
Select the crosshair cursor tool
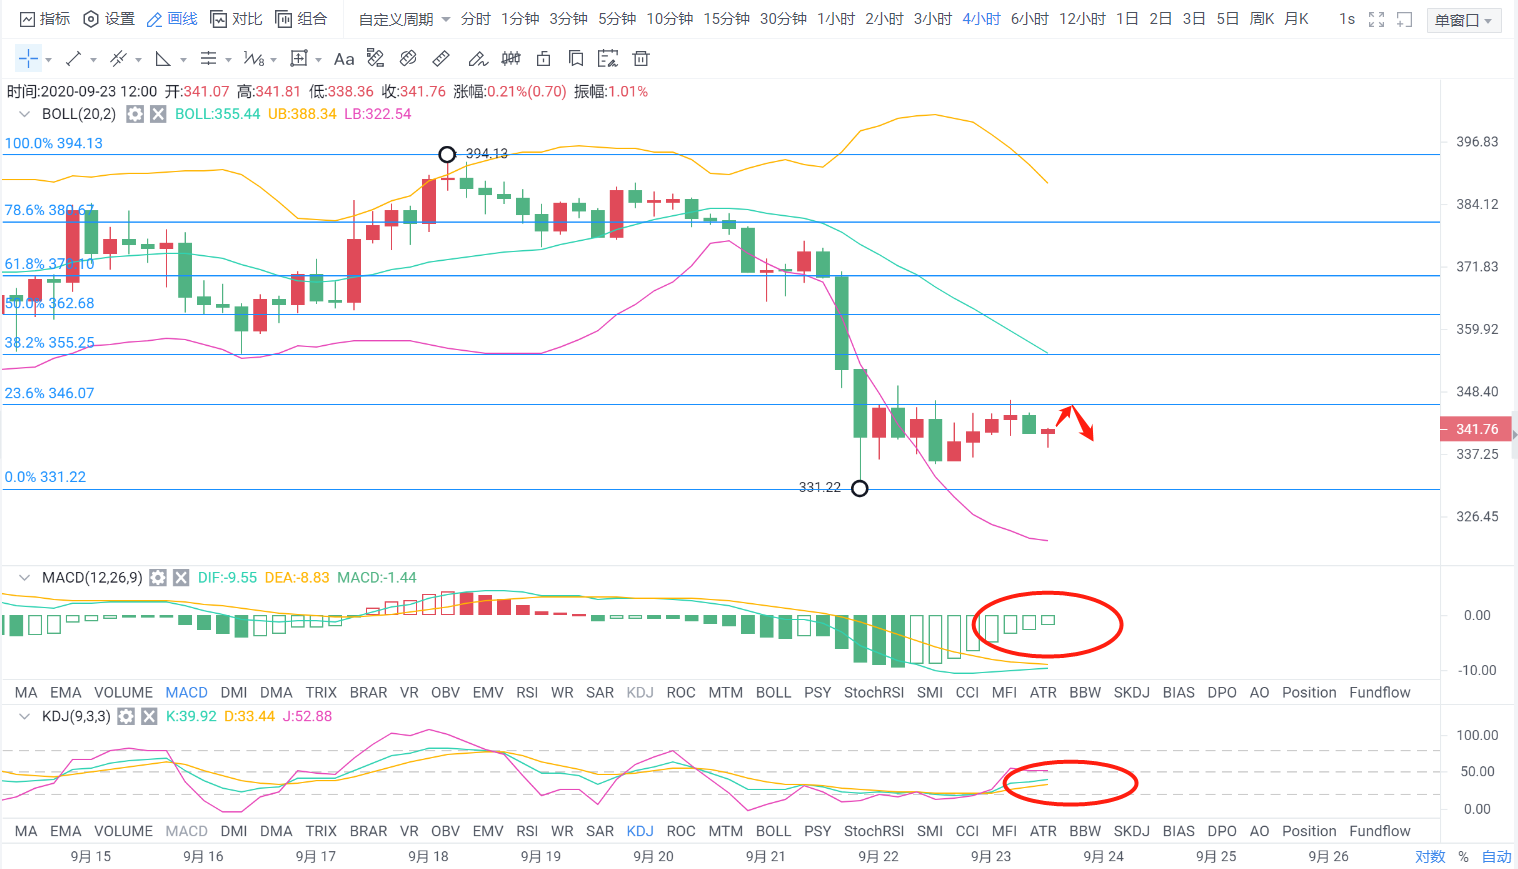pyautogui.click(x=28, y=59)
